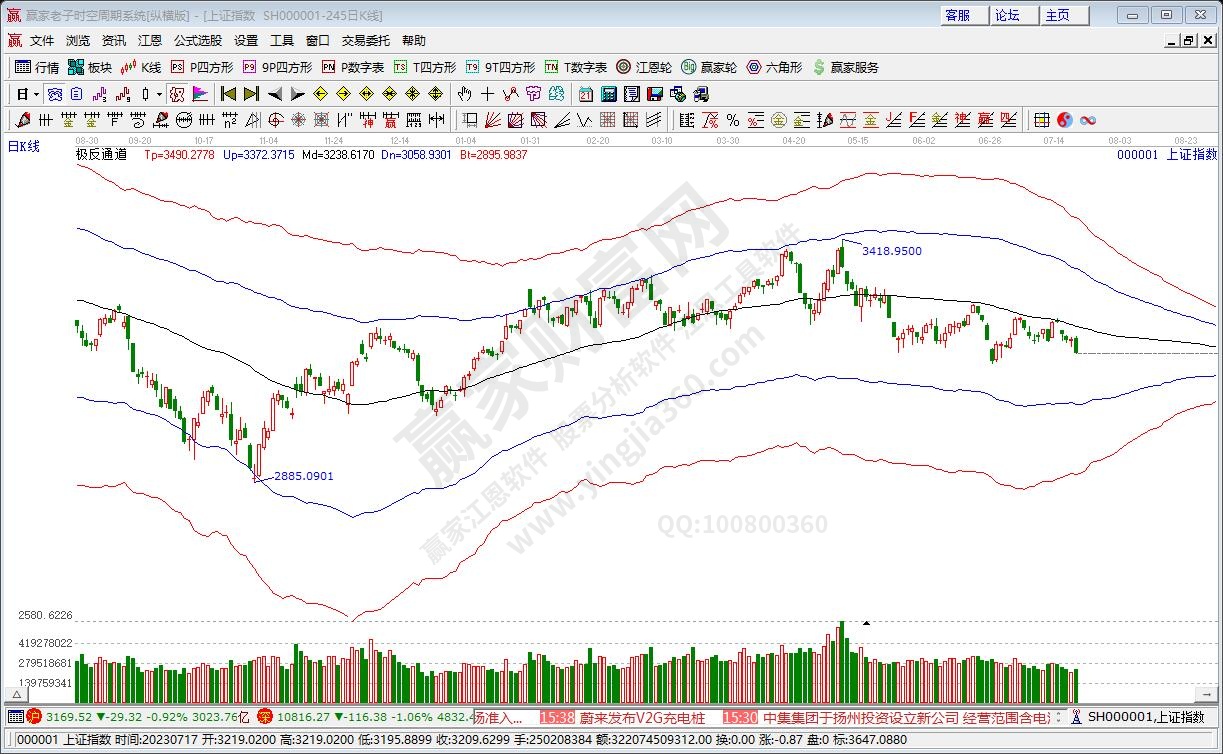Jump to the first bar using skip-to-start arrow

(x=228, y=94)
